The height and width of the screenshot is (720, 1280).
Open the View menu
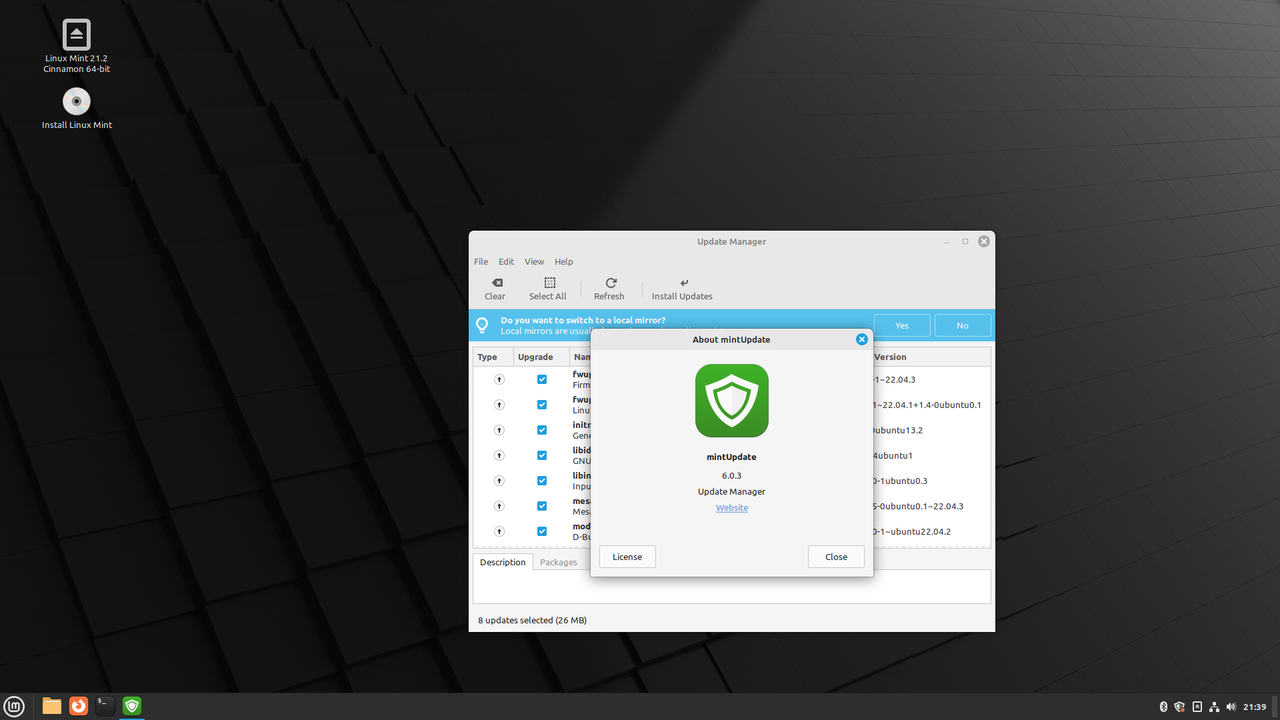click(x=535, y=262)
